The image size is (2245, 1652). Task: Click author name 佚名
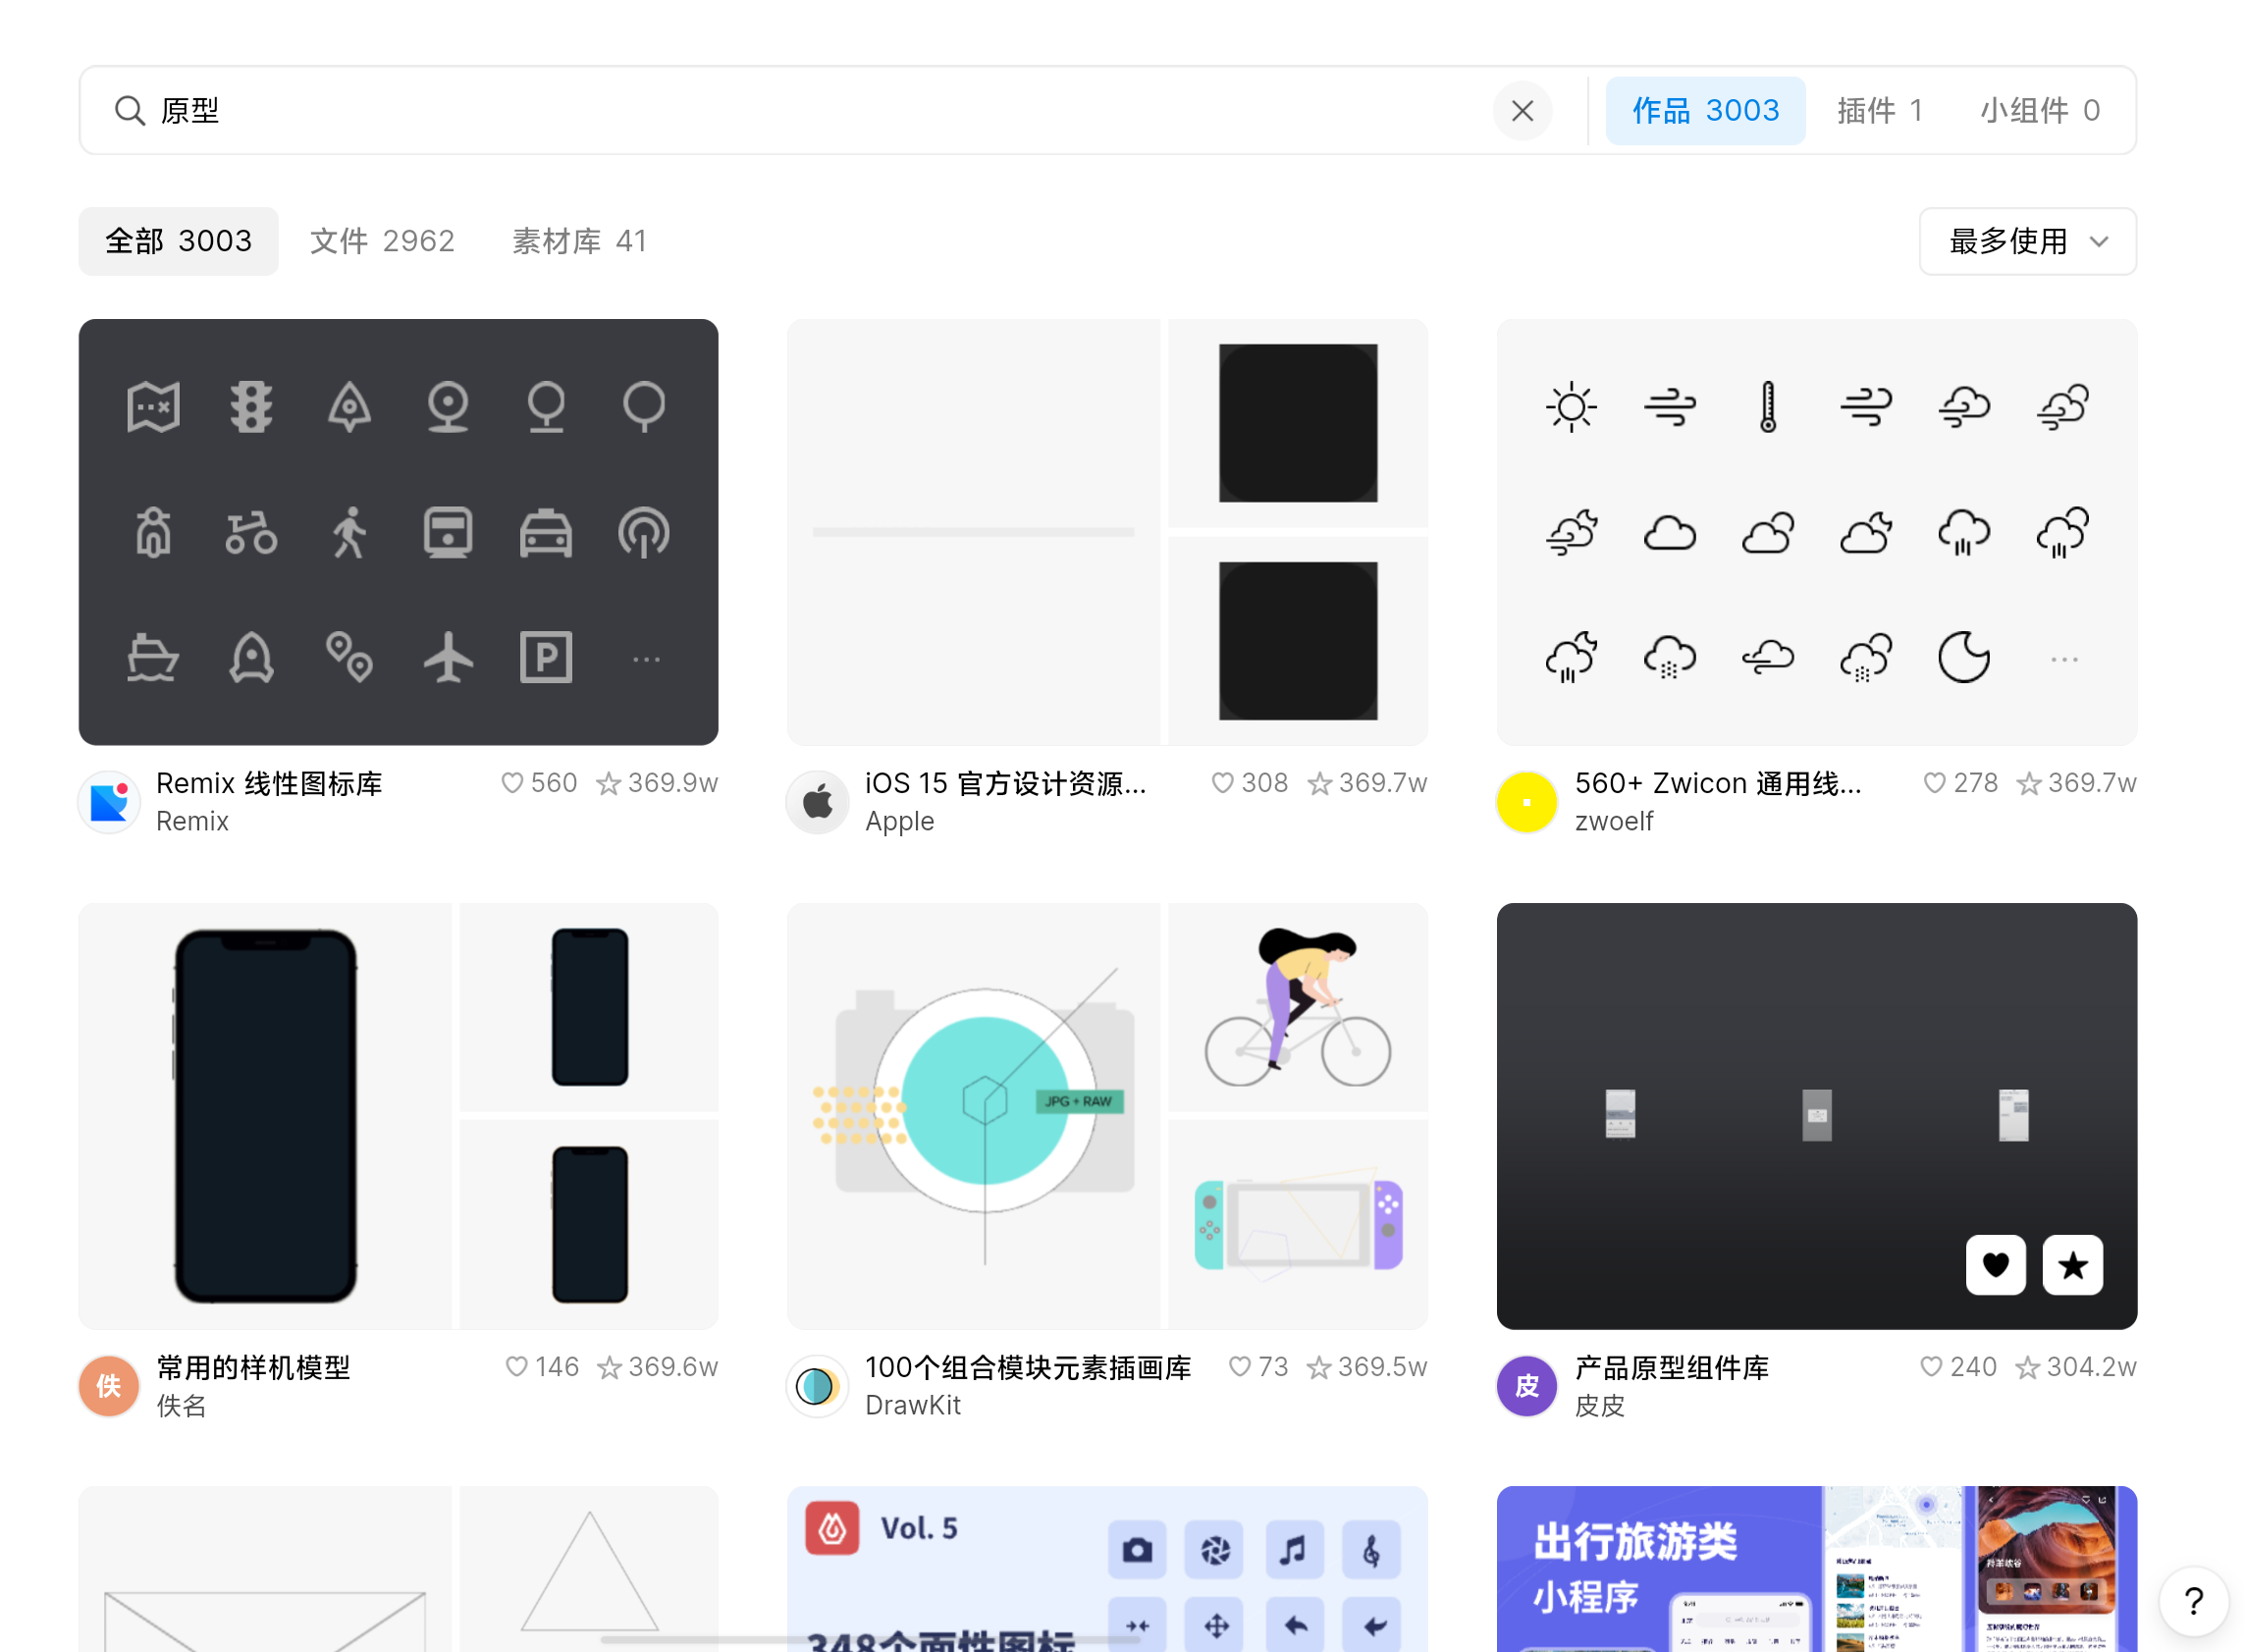pos(181,1405)
